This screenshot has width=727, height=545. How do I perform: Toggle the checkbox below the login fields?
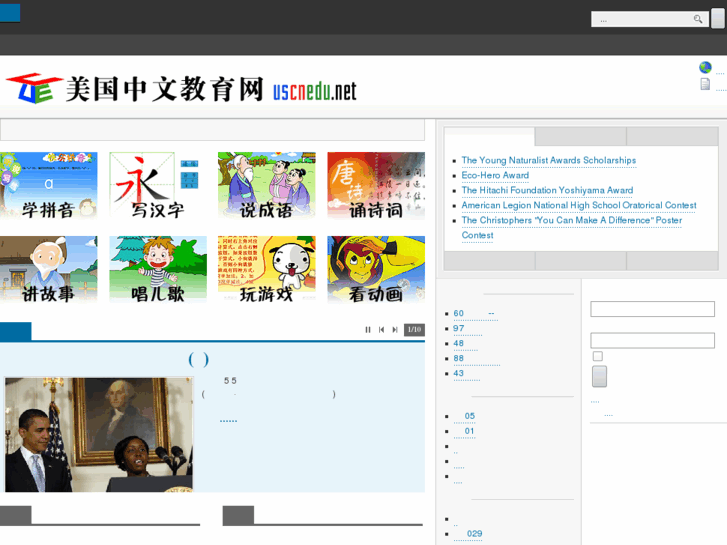point(598,356)
